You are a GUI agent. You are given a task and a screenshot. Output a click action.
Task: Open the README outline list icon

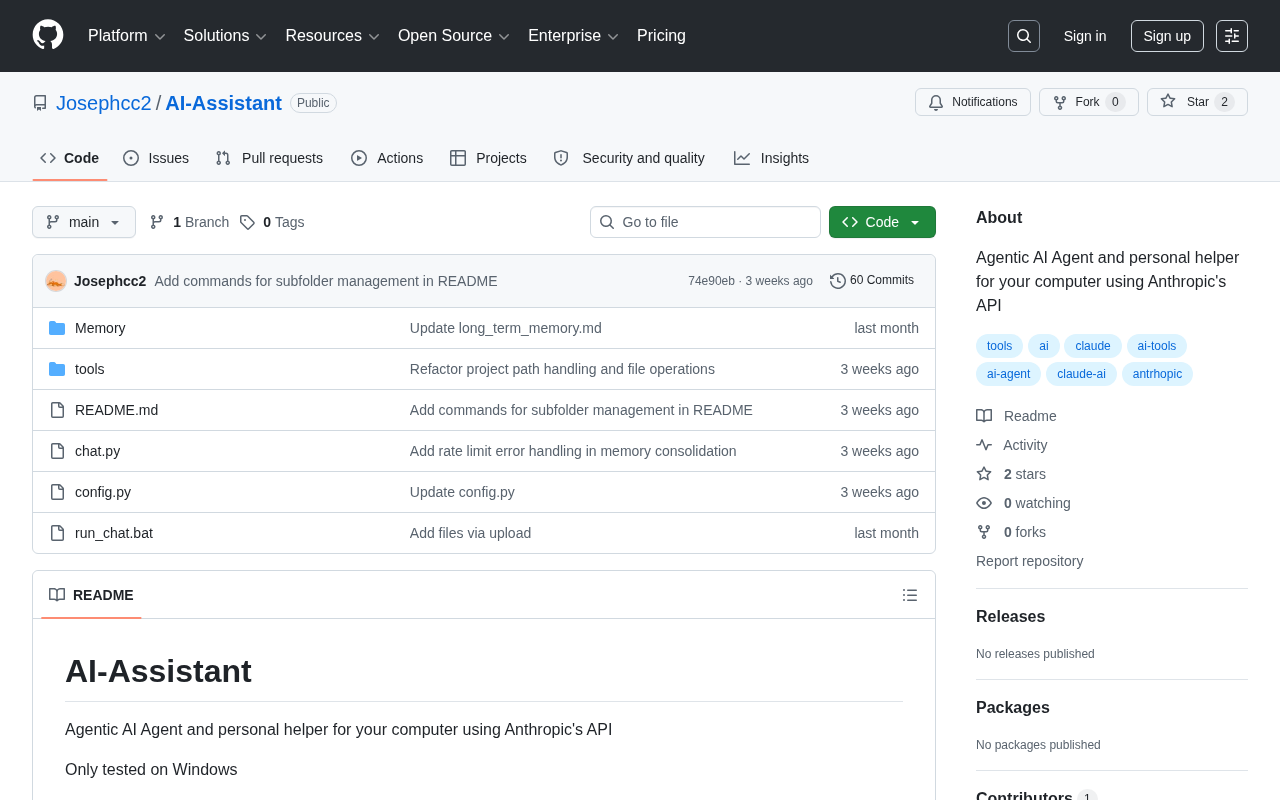tap(910, 595)
